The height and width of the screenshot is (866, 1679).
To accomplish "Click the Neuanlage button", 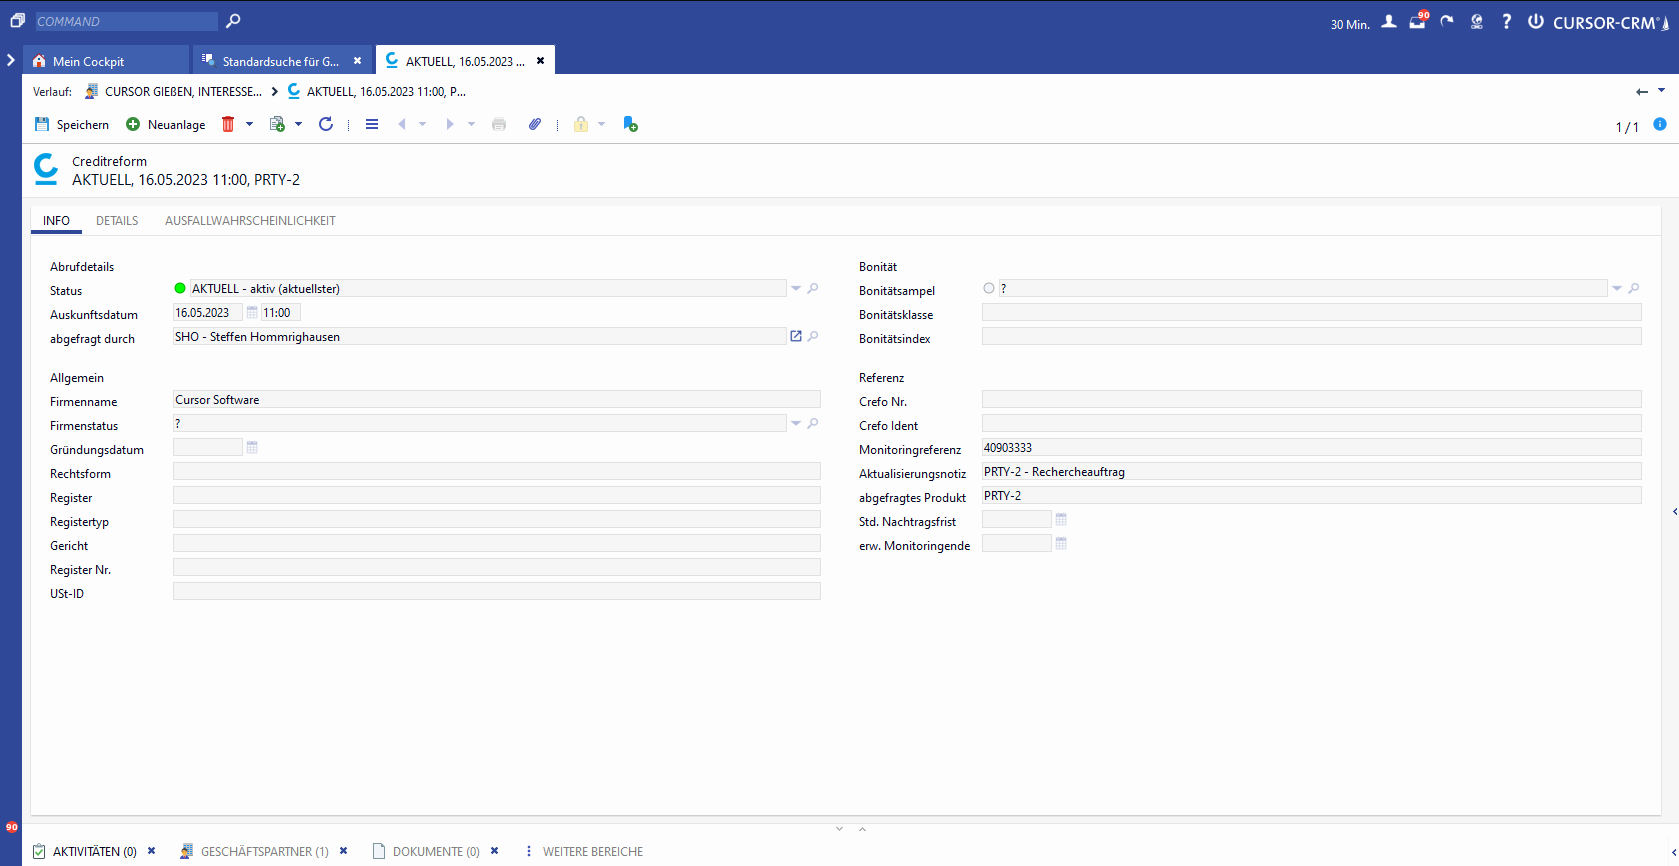I will (x=166, y=124).
